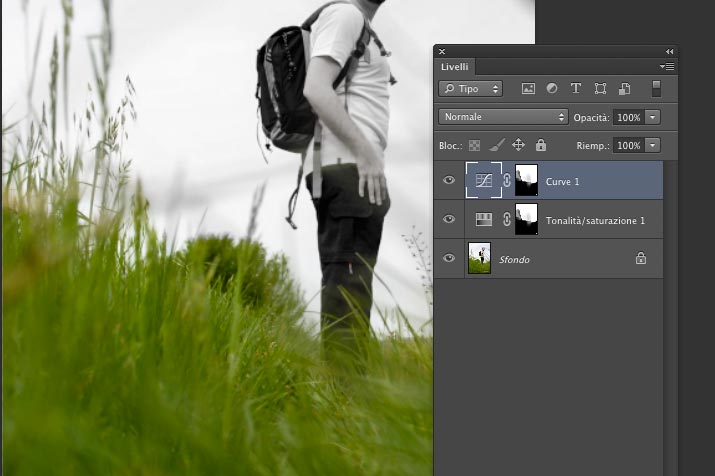Open the Livelli panel options menu
Screen dimensions: 715x476
[667, 67]
